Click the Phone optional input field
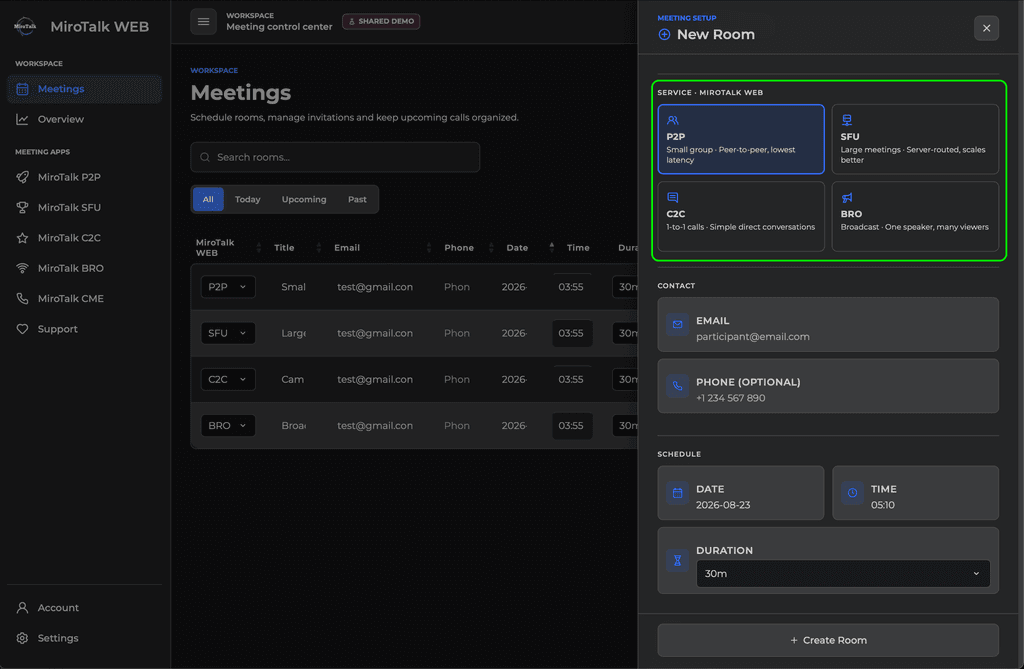Image resolution: width=1024 pixels, height=669 pixels. [x=828, y=386]
